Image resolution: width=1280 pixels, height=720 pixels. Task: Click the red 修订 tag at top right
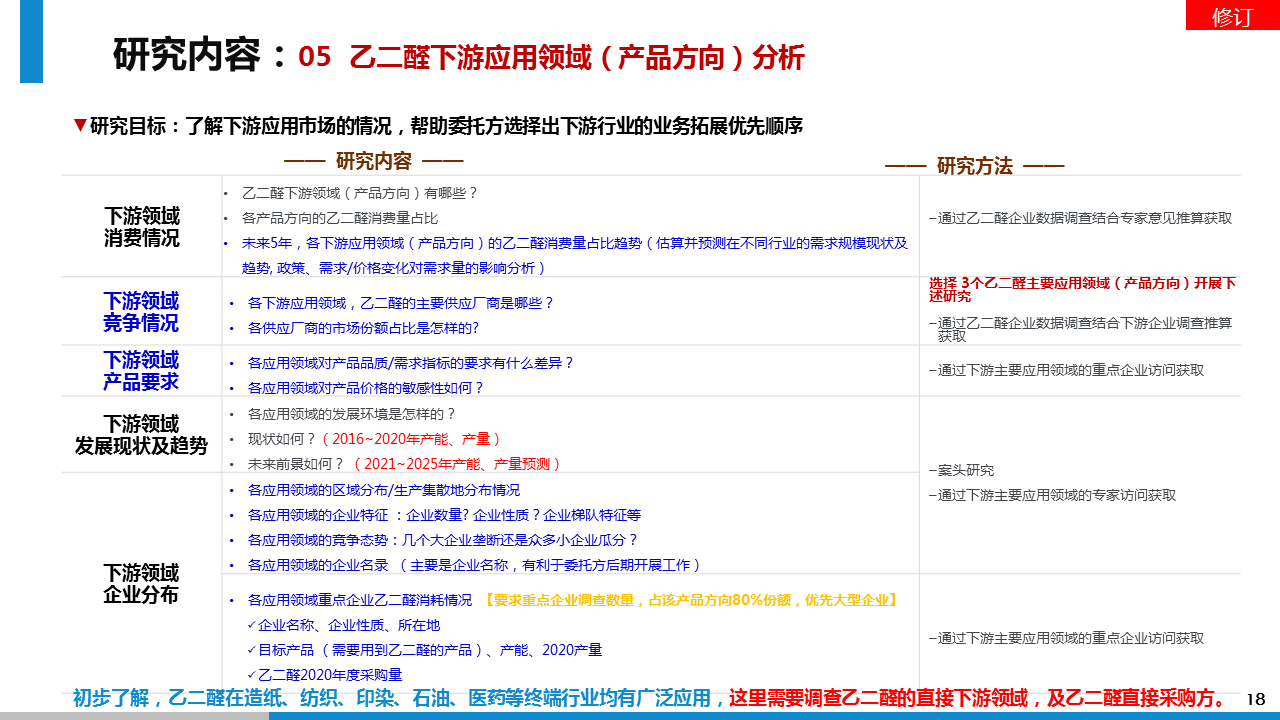pos(1232,16)
